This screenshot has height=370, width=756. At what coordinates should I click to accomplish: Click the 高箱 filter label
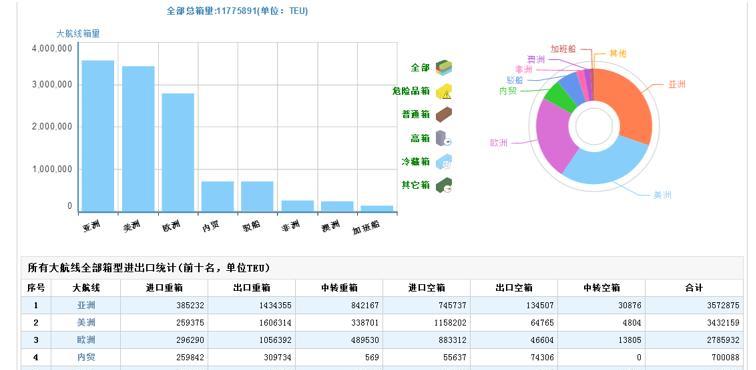(x=420, y=138)
